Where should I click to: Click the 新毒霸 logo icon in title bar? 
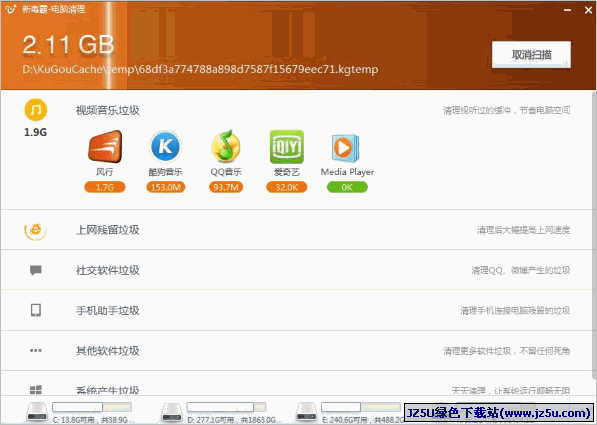coord(10,9)
